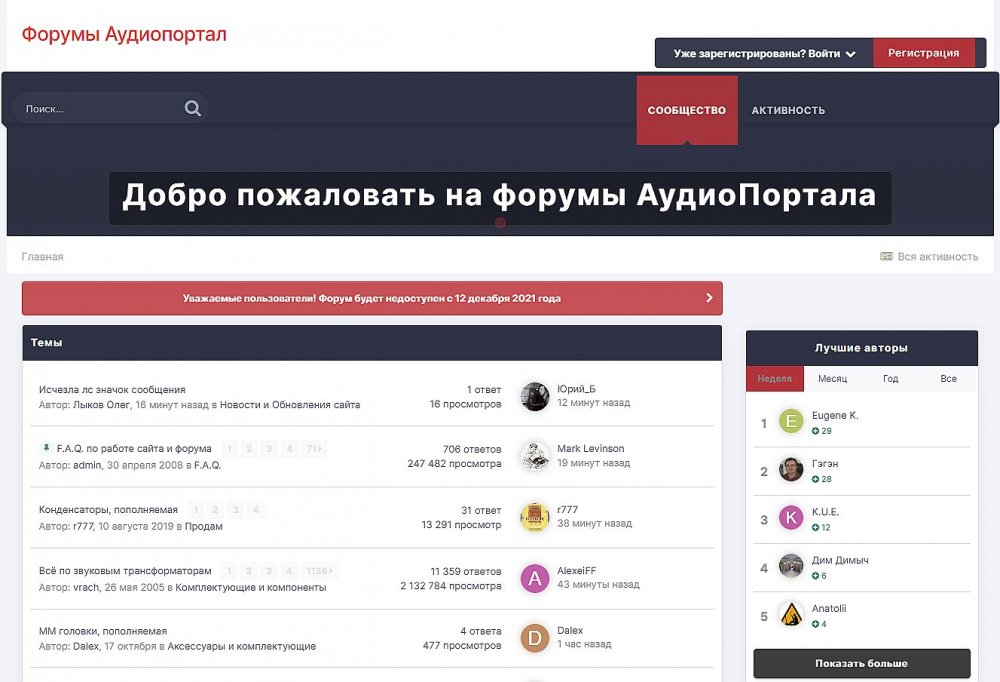Click Dalex's orange 'D' avatar

pyautogui.click(x=535, y=638)
